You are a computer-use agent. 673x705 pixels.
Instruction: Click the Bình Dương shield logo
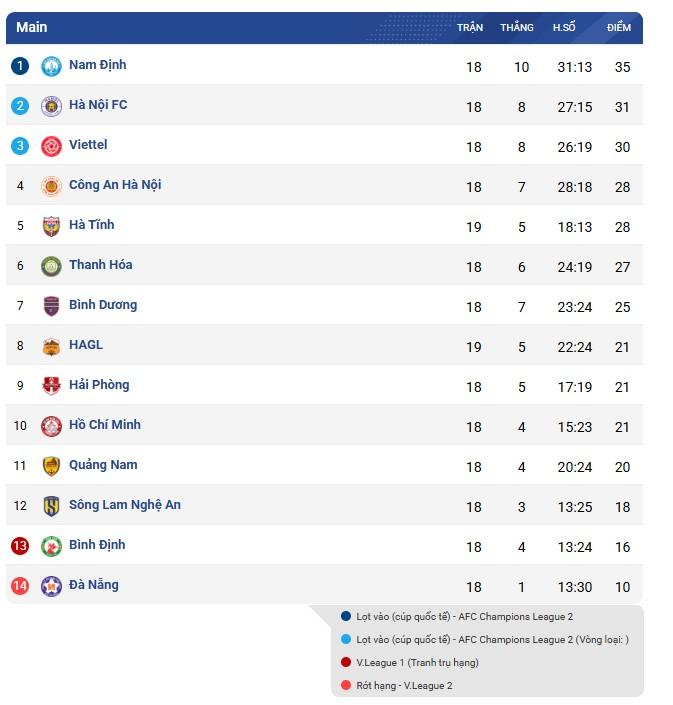coord(51,306)
